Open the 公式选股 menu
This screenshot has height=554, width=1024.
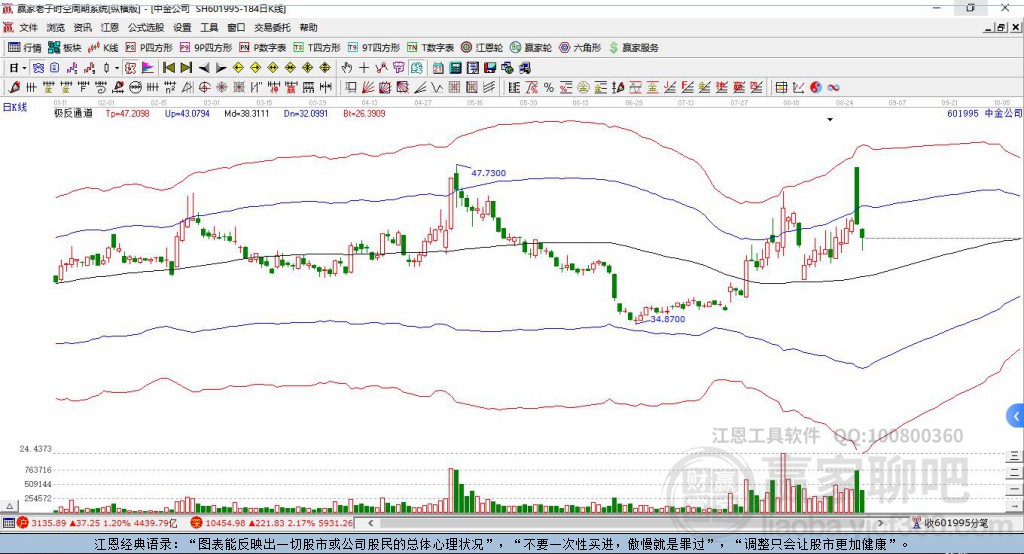pyautogui.click(x=146, y=27)
